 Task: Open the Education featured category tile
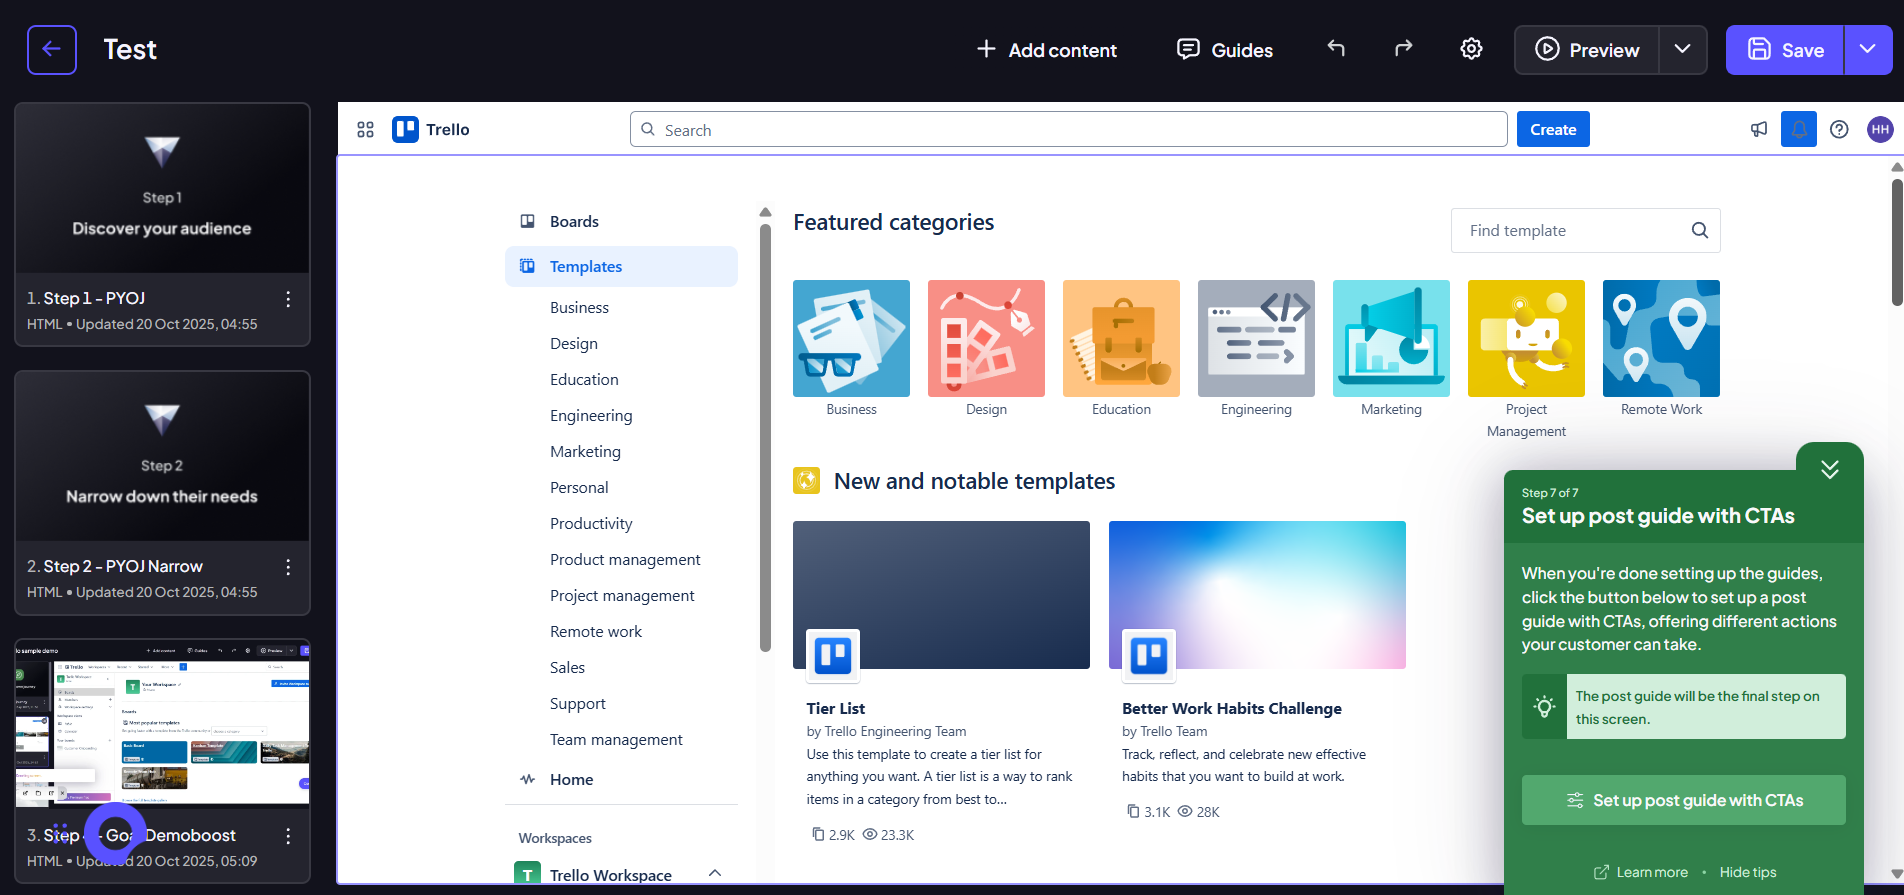[1121, 349]
